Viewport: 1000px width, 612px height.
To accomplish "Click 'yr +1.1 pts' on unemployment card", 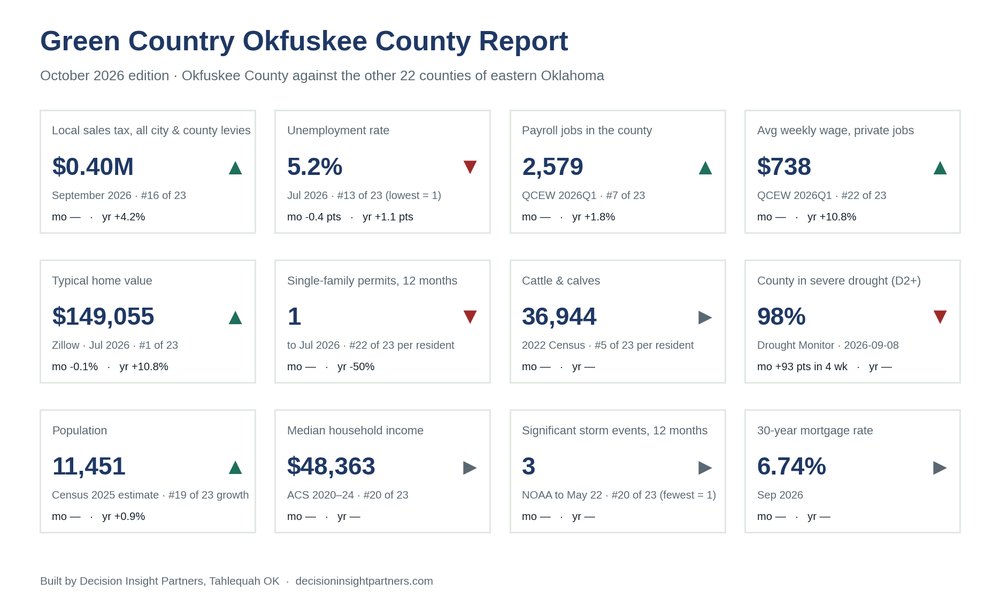I will click(388, 217).
